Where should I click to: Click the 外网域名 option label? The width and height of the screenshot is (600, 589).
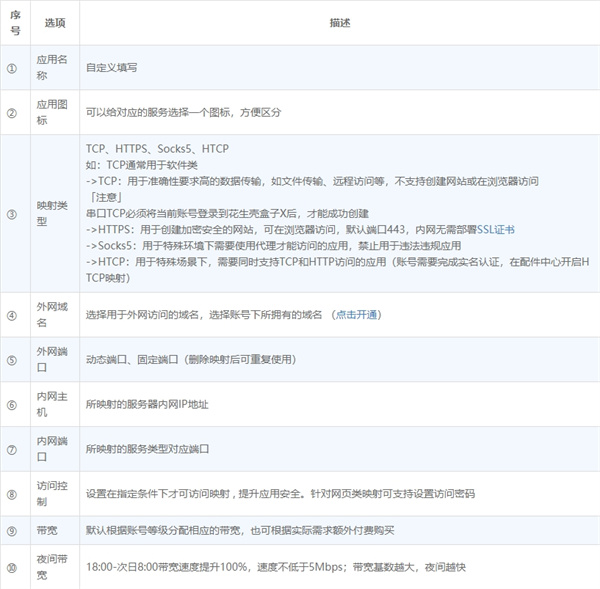point(54,315)
